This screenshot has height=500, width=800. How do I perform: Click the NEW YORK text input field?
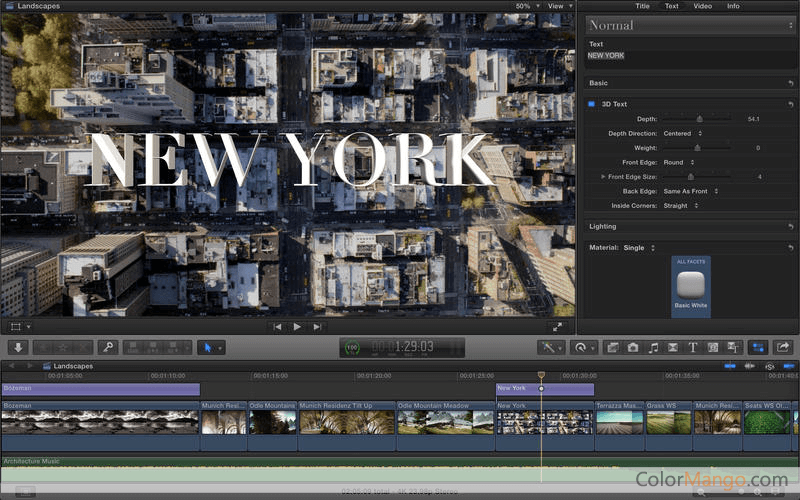pos(689,60)
